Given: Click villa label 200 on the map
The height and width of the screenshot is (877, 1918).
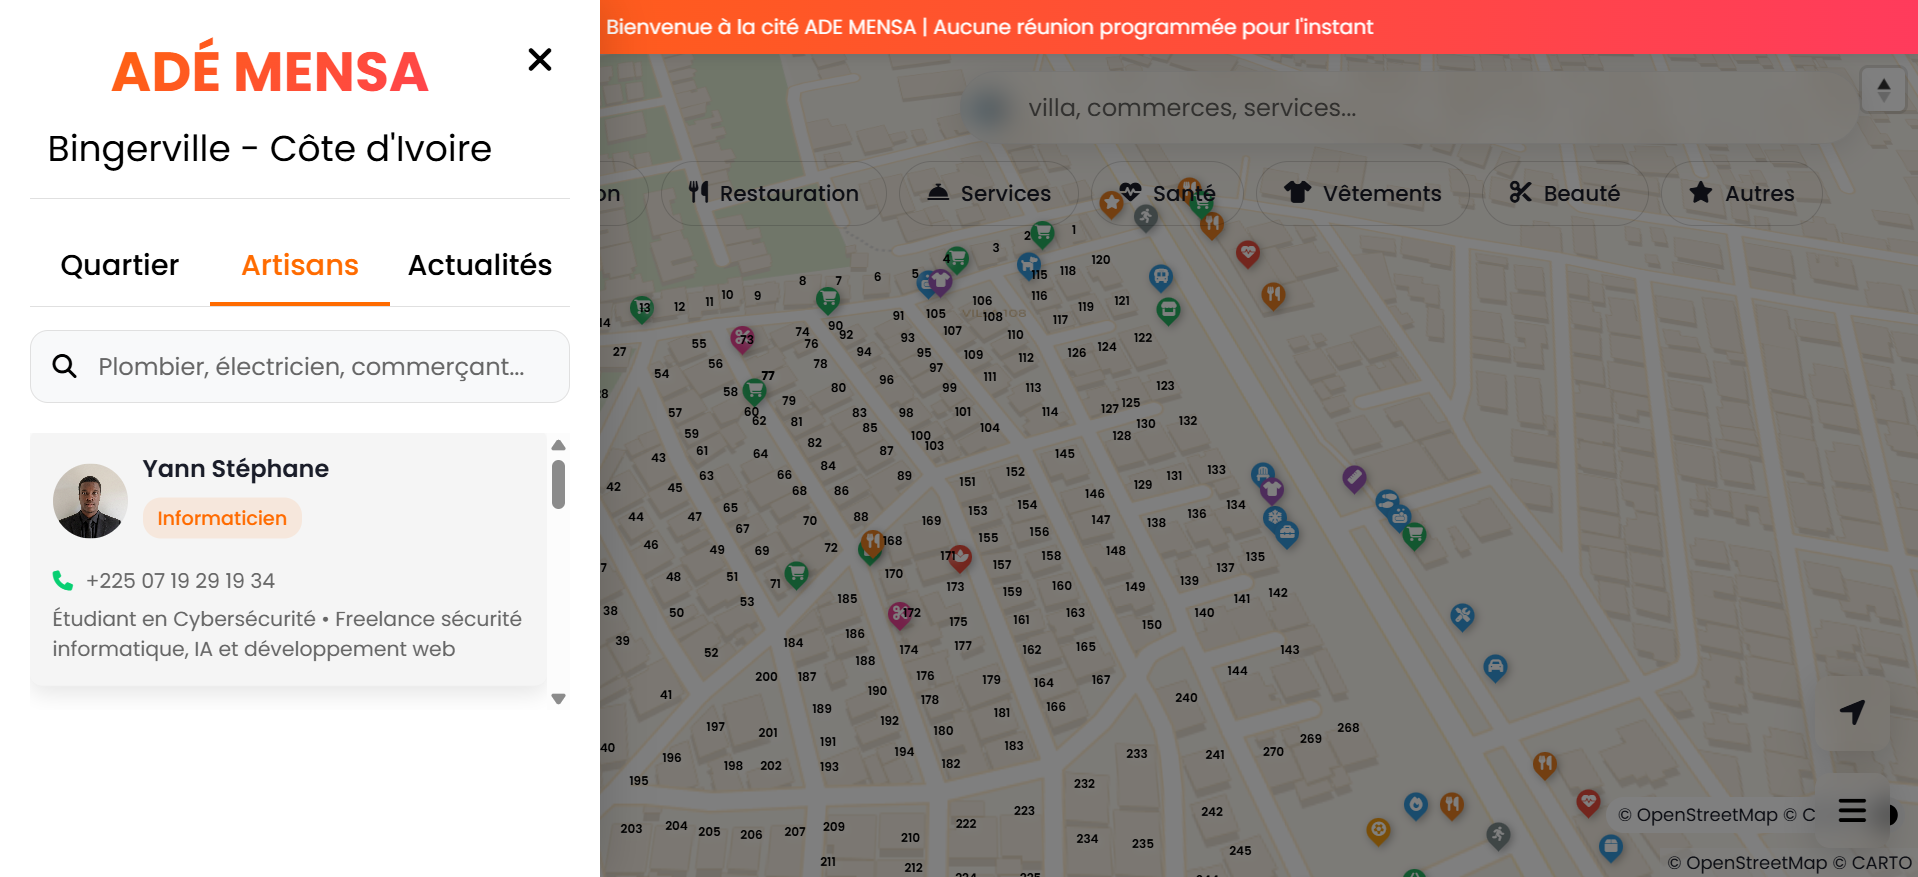Looking at the screenshot, I should (766, 677).
